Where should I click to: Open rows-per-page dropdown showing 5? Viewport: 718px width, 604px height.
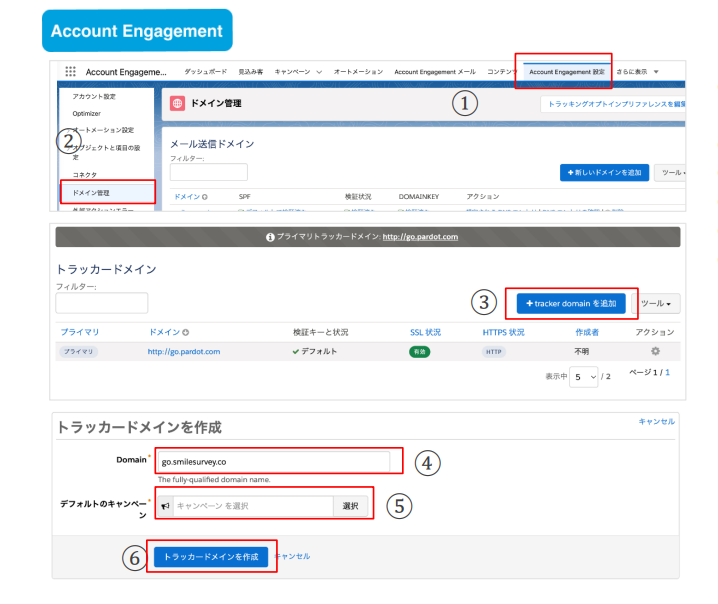583,377
